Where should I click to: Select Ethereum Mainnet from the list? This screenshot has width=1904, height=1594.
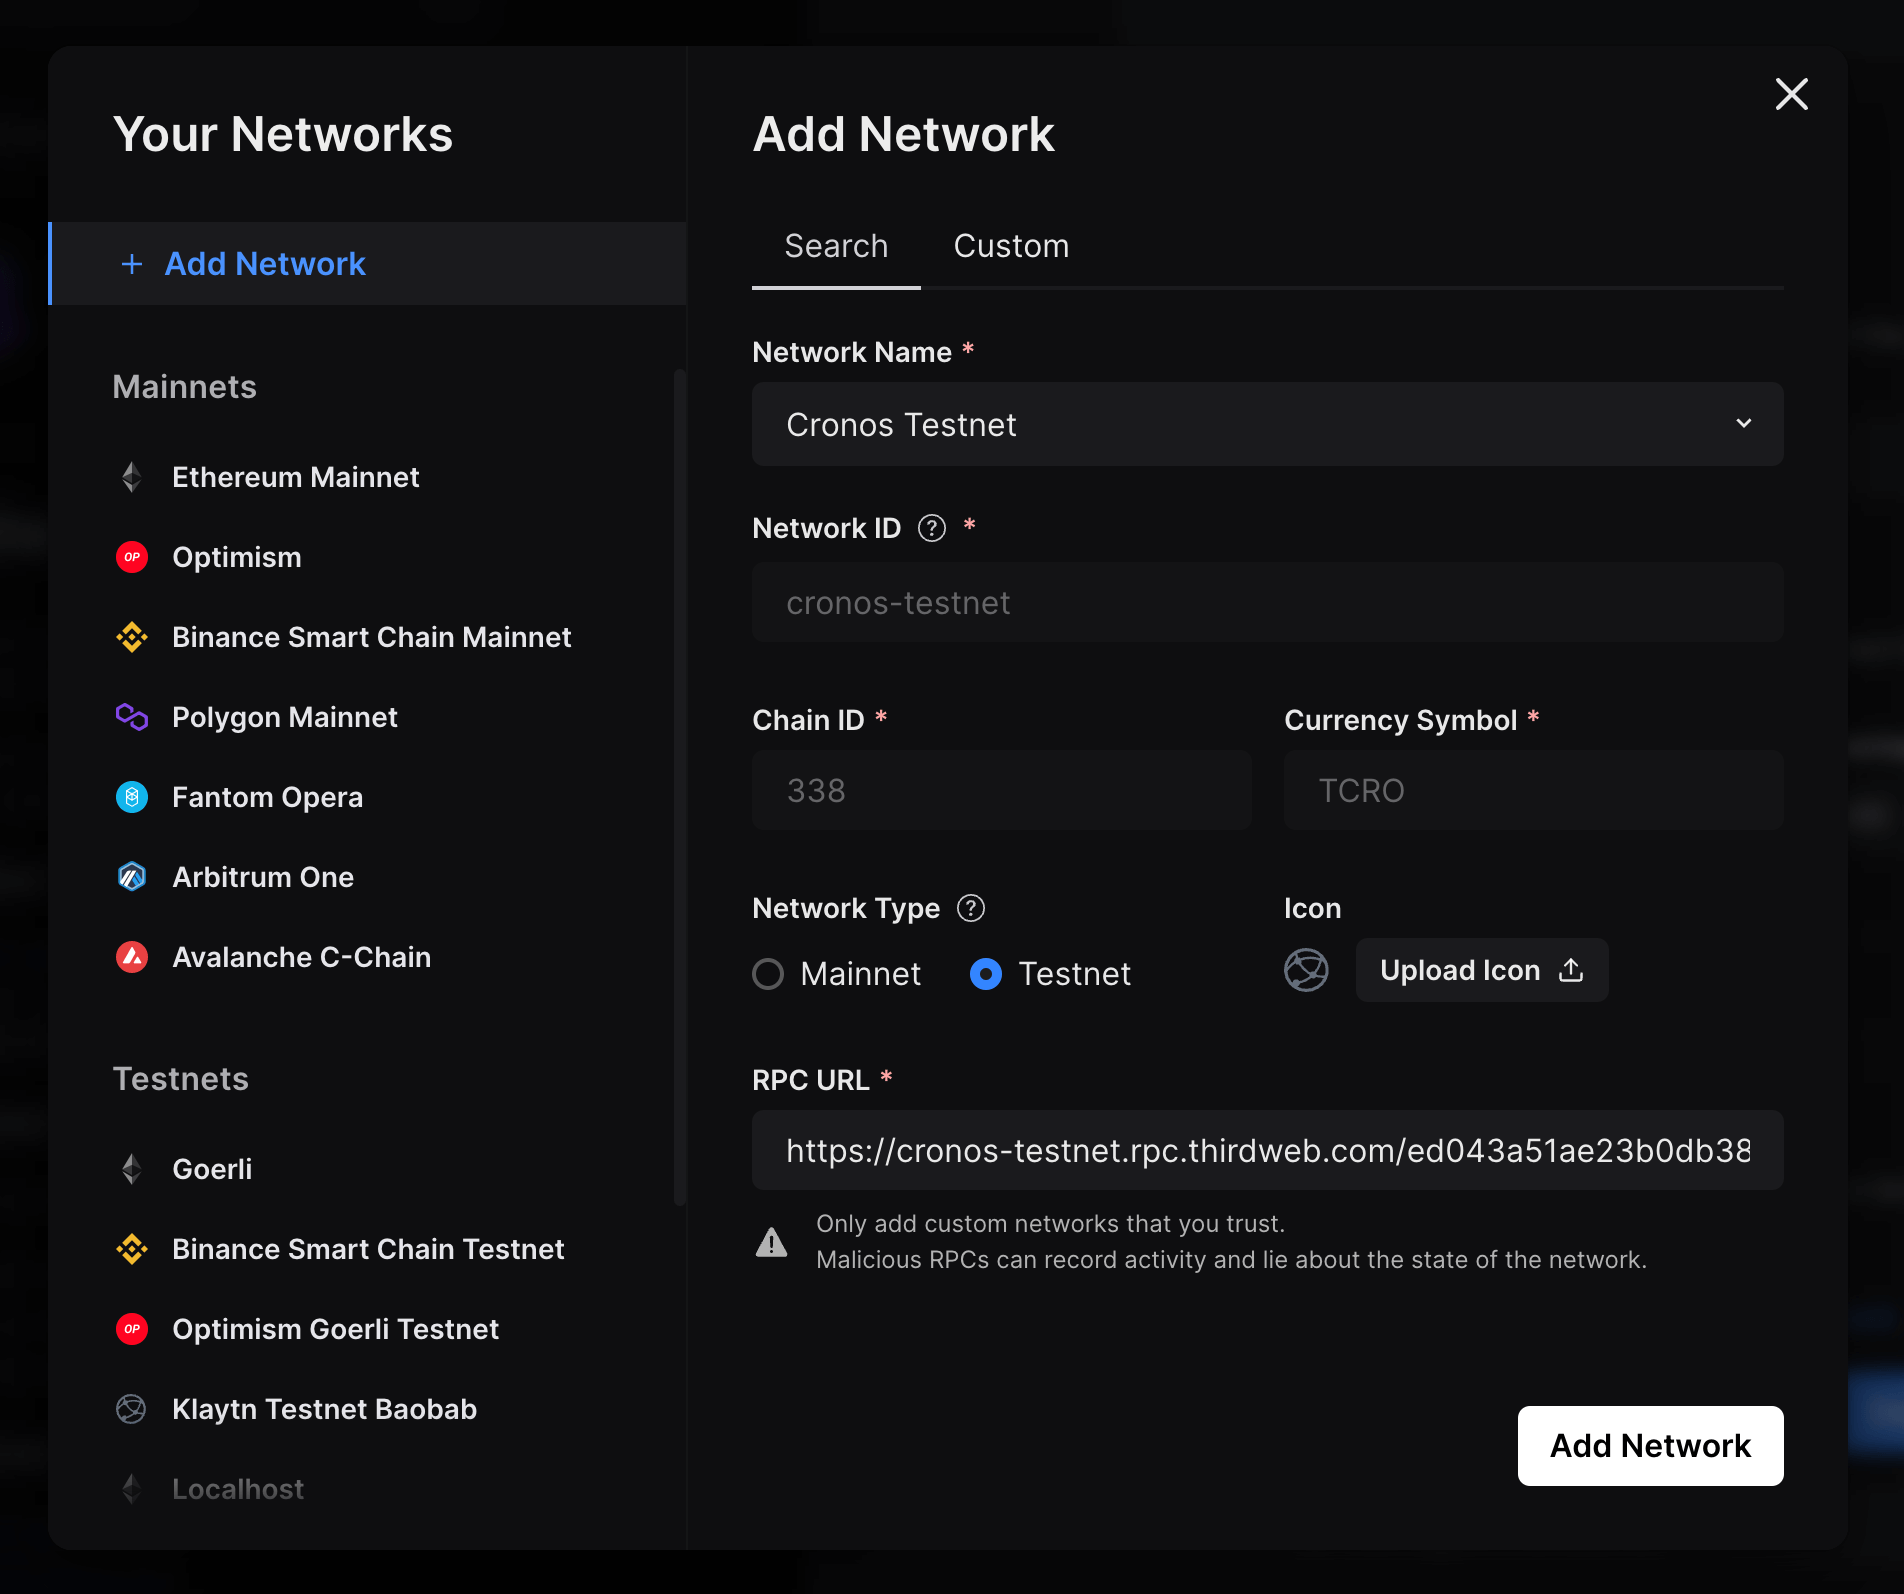(x=295, y=477)
